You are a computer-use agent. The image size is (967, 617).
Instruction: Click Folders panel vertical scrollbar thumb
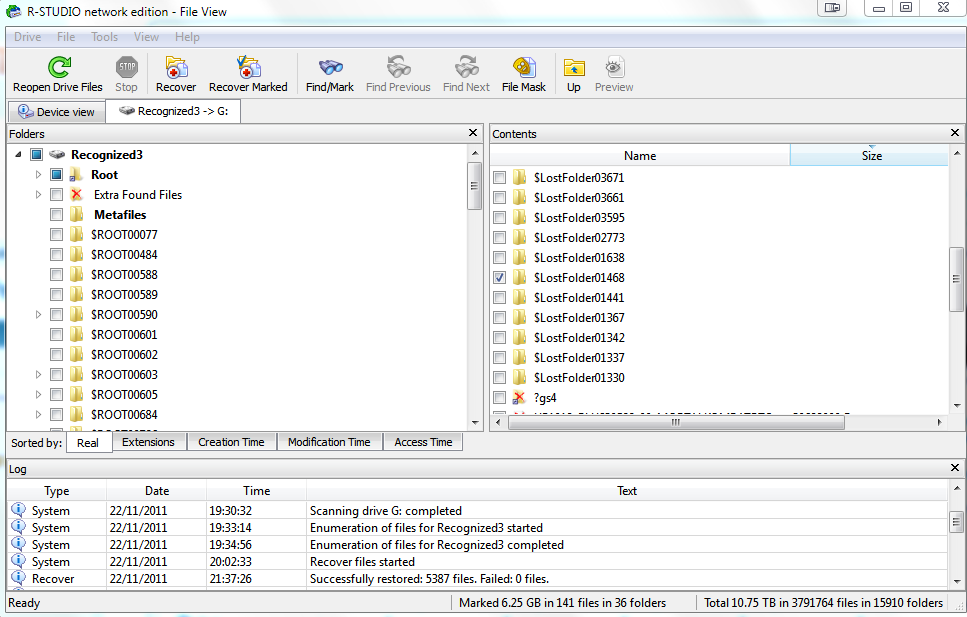(x=474, y=186)
